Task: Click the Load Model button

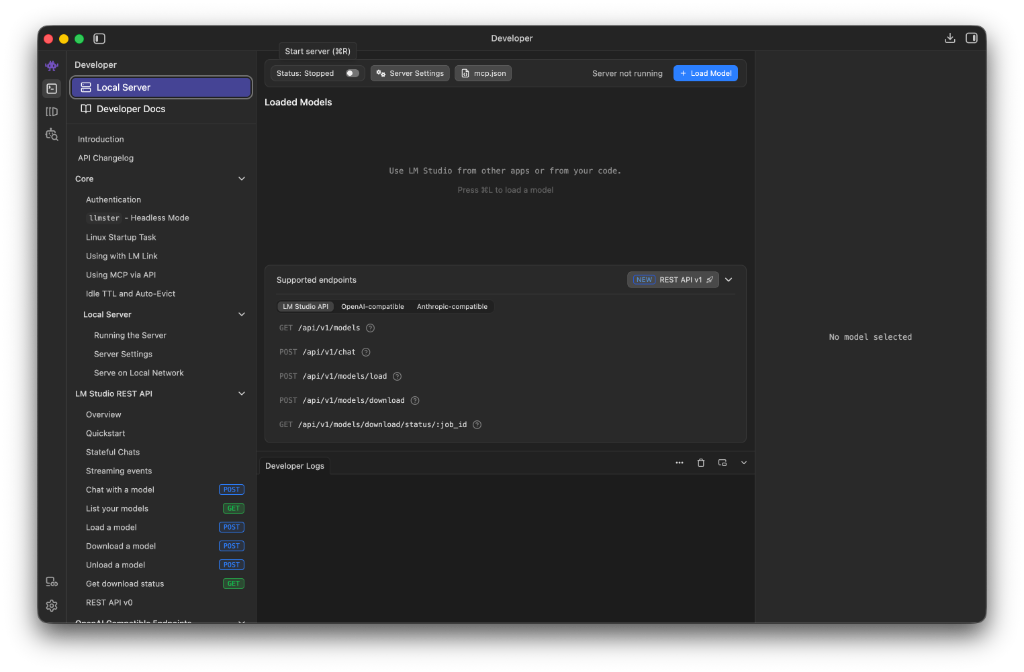Action: tap(705, 73)
